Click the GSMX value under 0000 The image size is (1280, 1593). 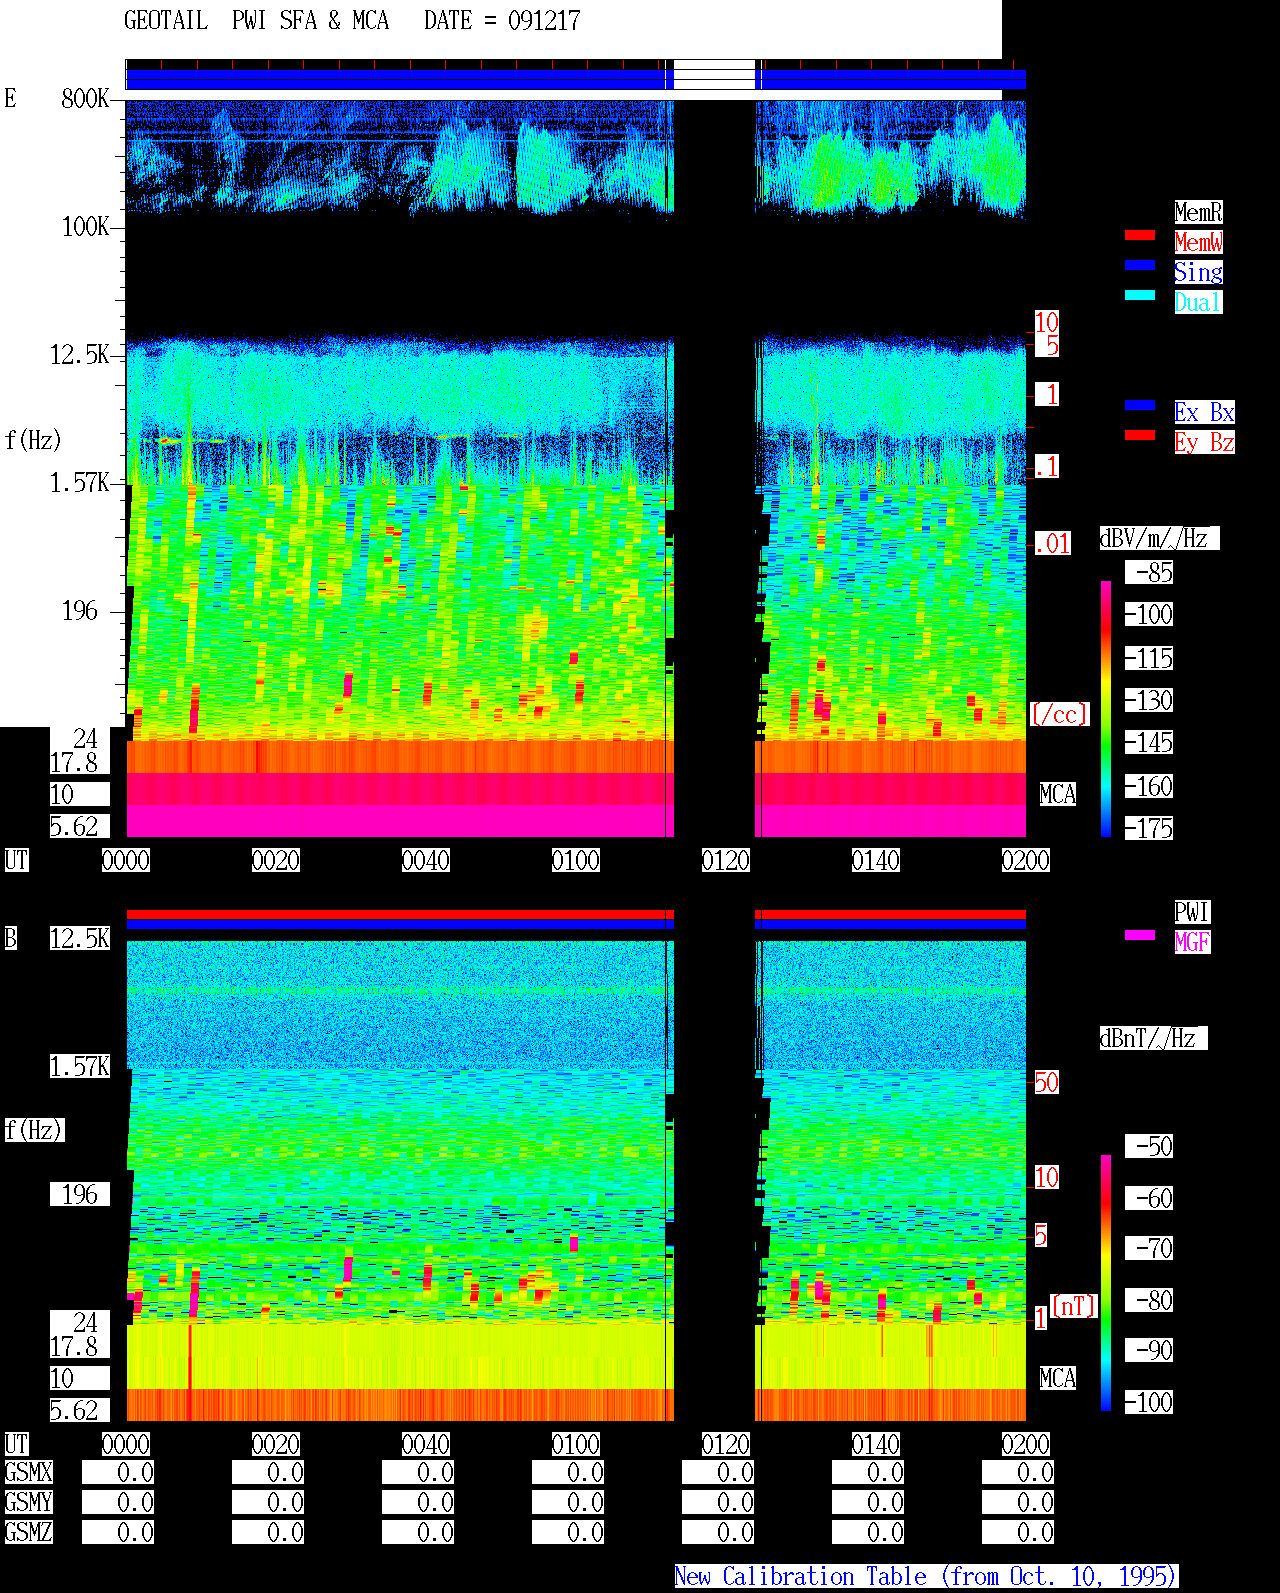point(118,1472)
